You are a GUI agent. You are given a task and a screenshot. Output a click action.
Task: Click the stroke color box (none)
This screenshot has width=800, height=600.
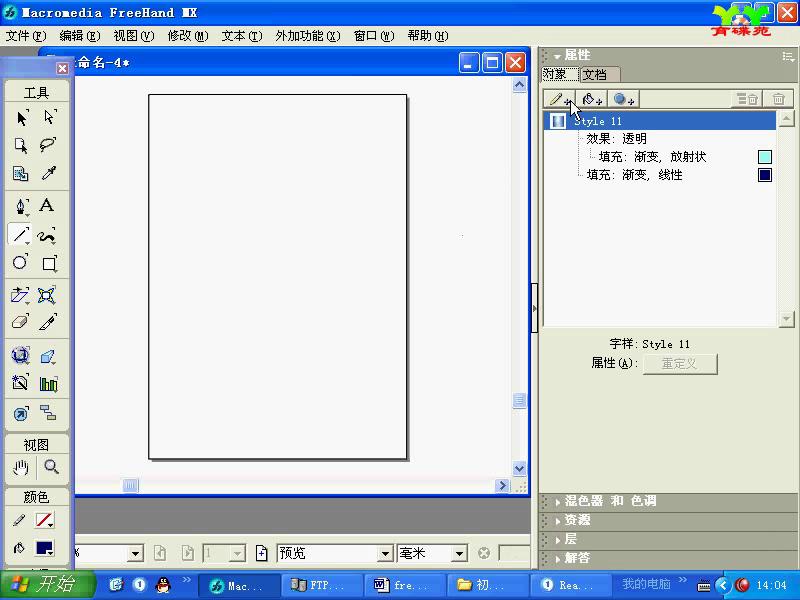[44, 520]
